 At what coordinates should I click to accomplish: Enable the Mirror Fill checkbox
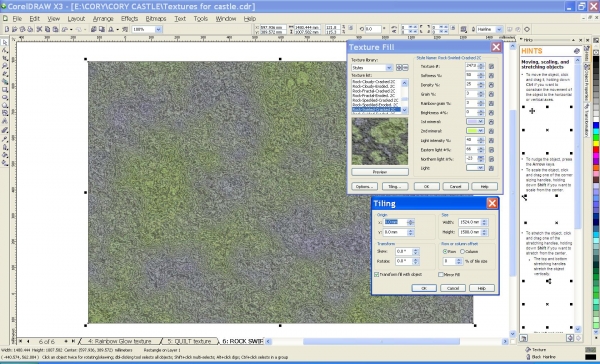441,274
